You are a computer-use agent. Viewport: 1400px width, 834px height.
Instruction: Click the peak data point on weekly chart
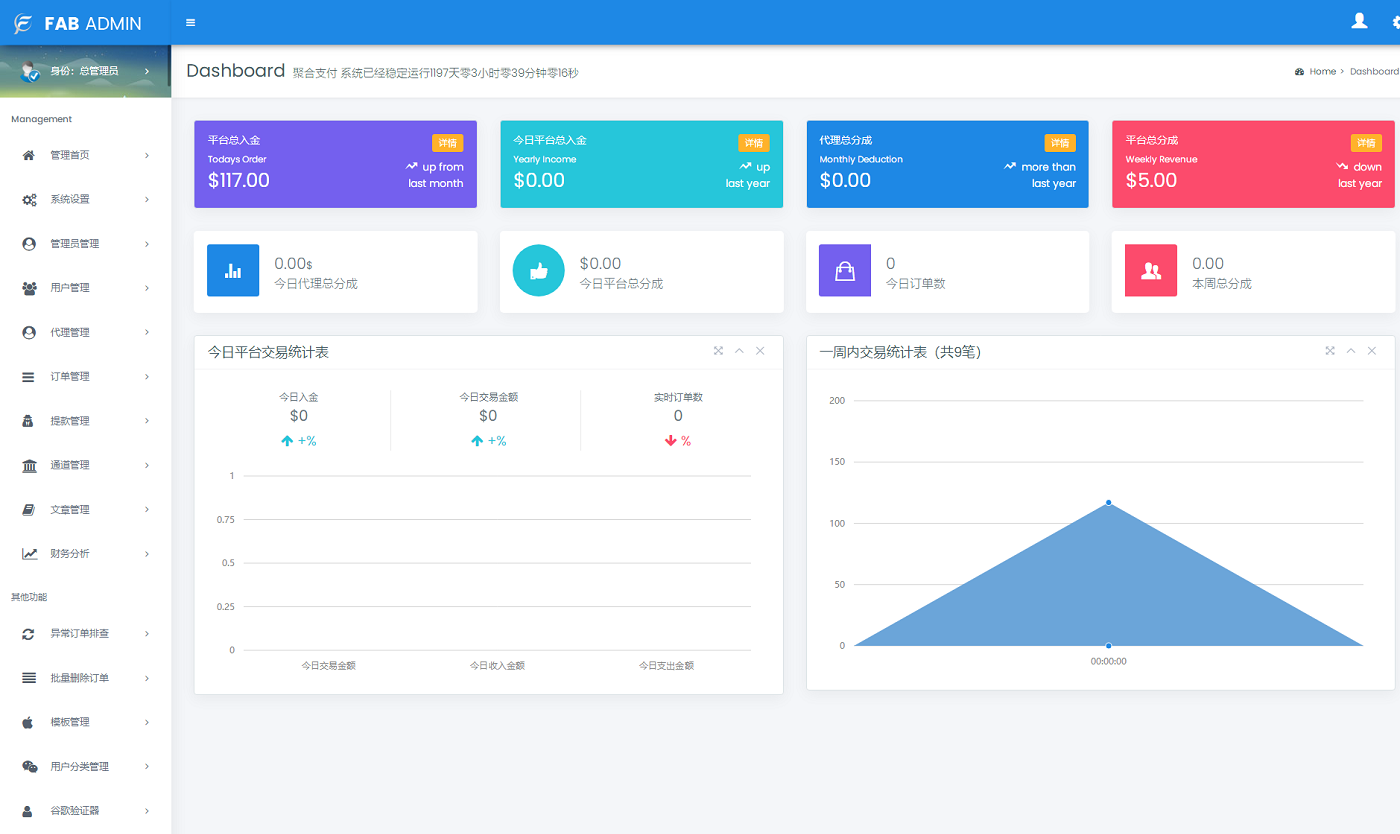[x=1109, y=502]
